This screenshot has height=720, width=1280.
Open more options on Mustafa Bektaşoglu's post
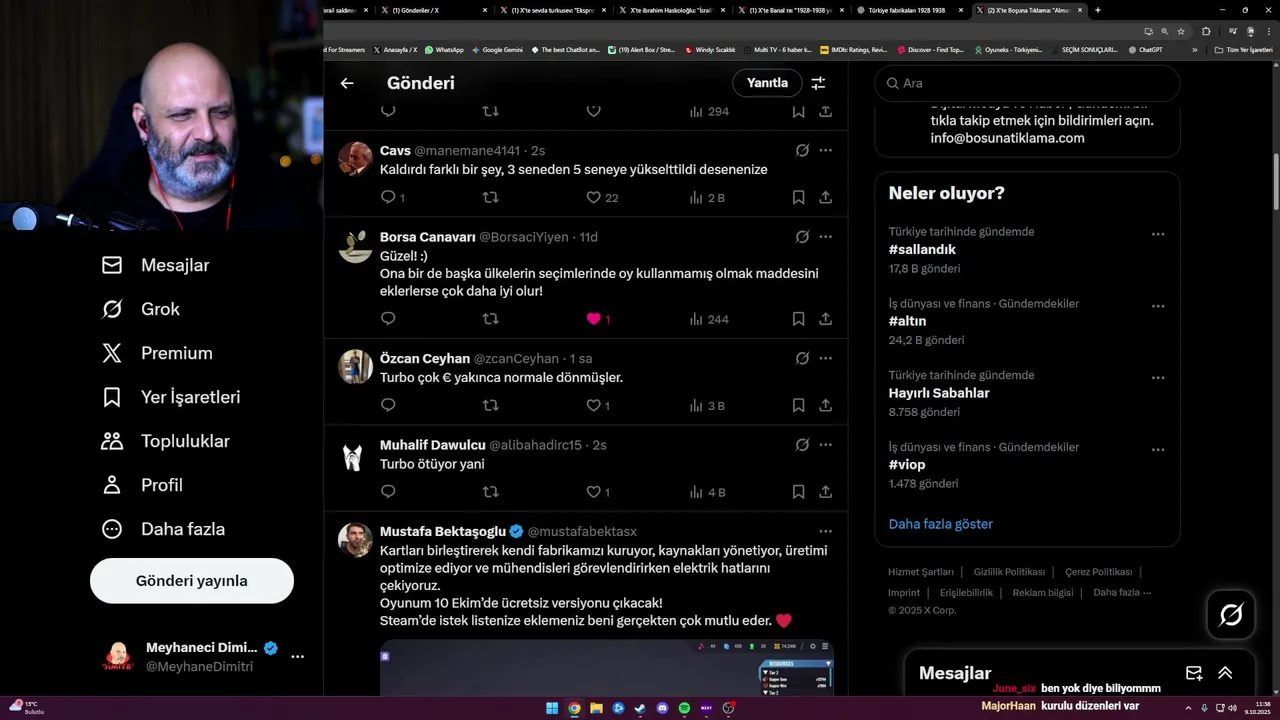pos(826,531)
